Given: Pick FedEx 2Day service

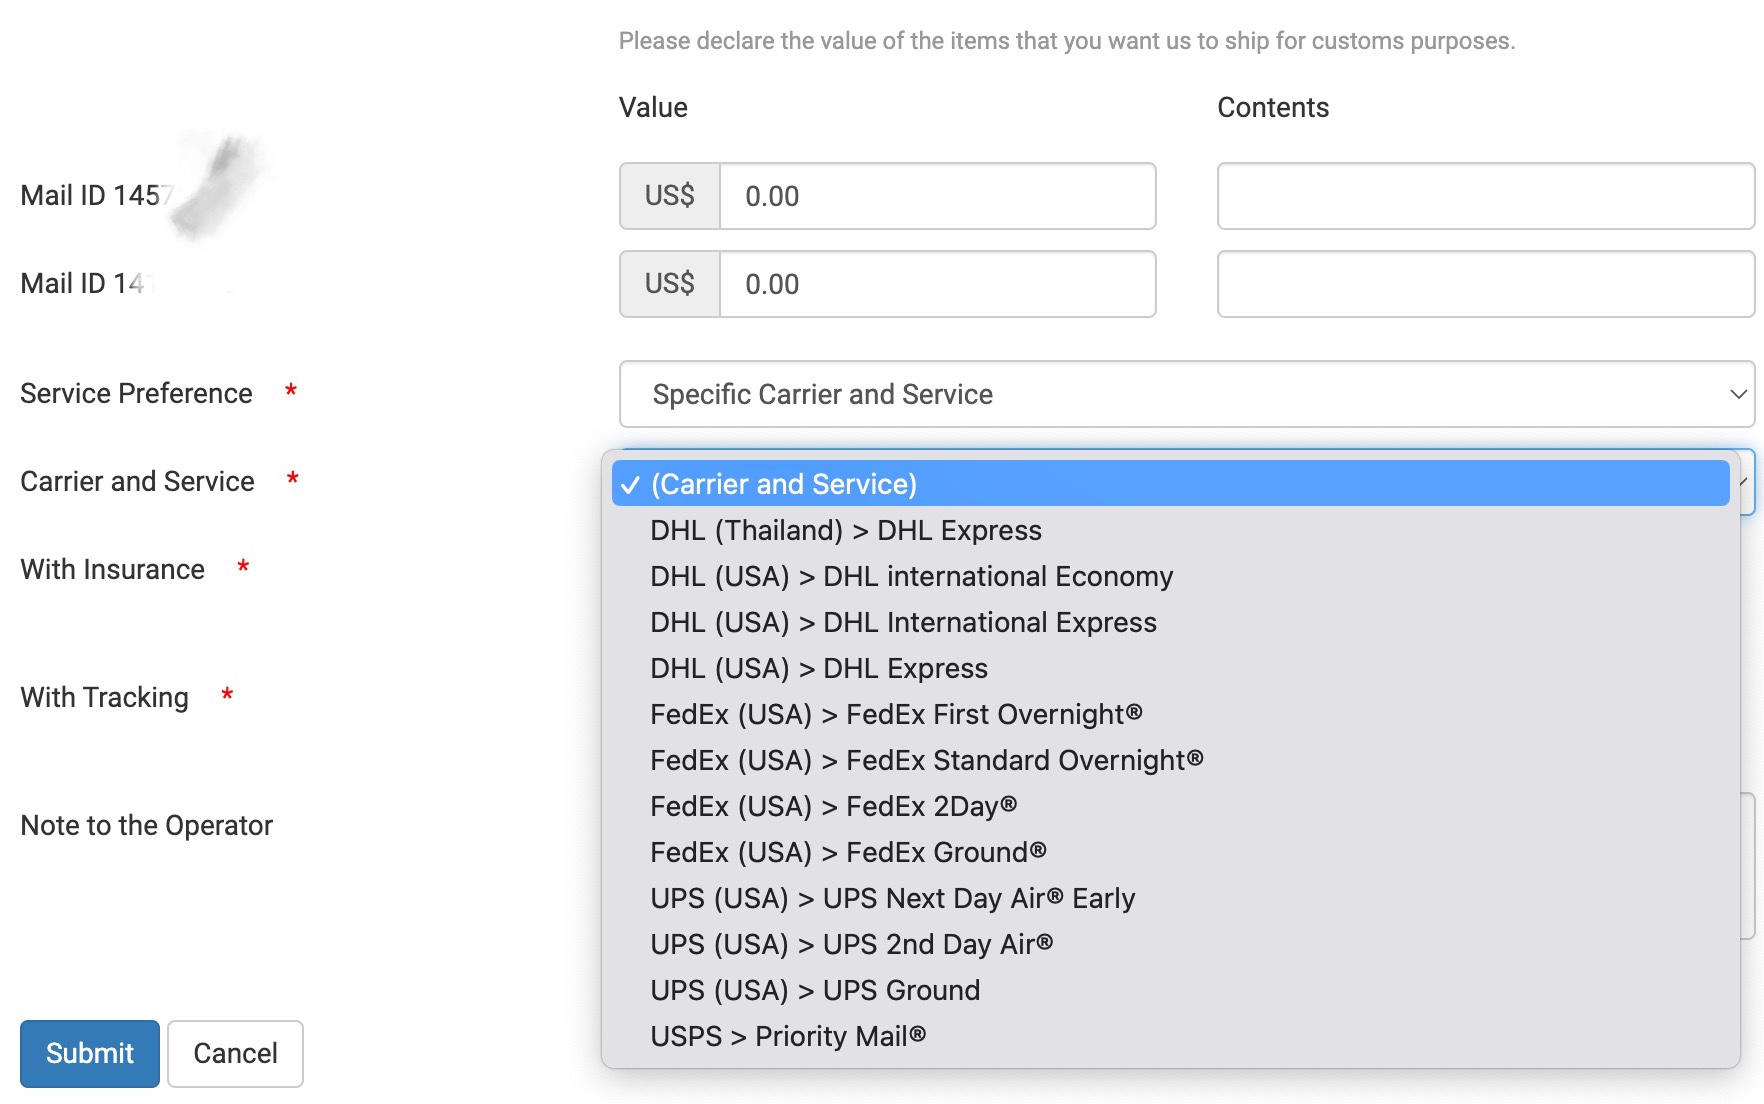Looking at the screenshot, I should [1170, 806].
